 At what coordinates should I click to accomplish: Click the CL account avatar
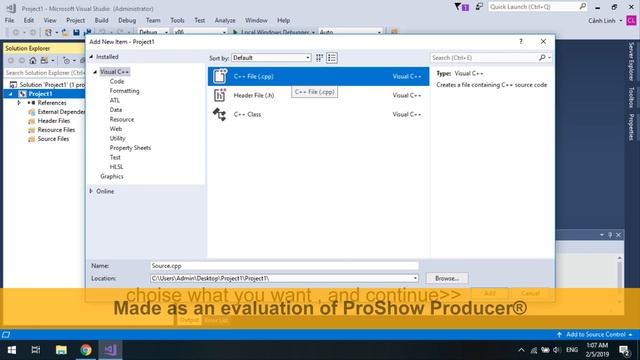pyautogui.click(x=631, y=20)
